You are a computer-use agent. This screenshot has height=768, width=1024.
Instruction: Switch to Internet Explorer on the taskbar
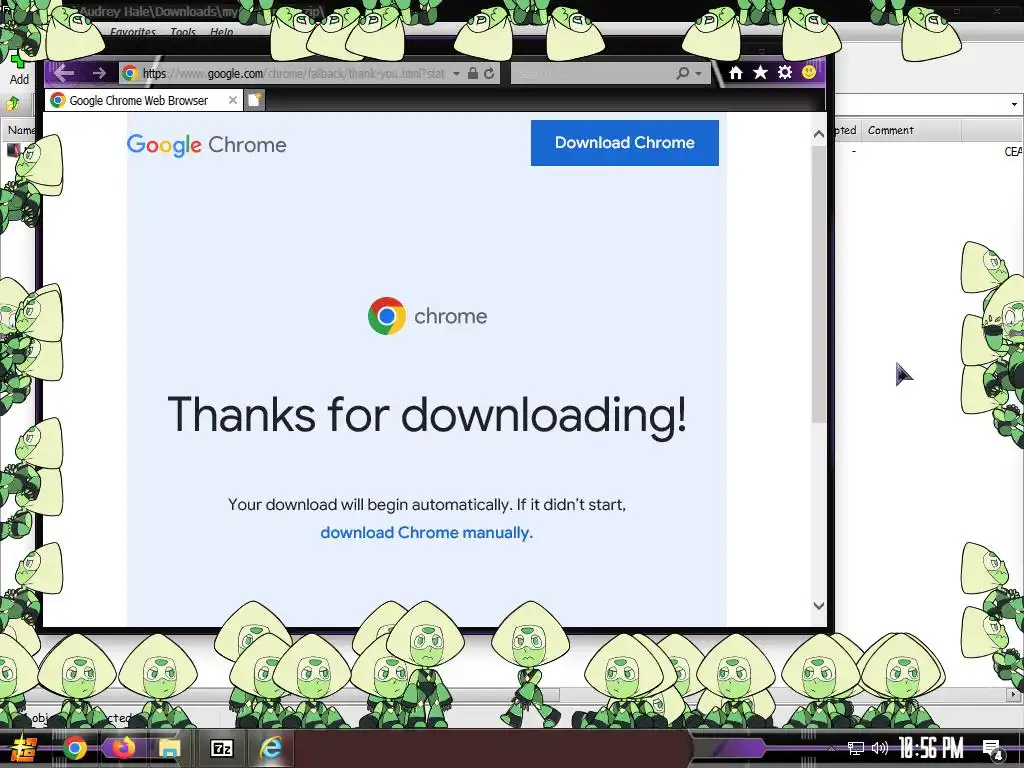(x=270, y=748)
